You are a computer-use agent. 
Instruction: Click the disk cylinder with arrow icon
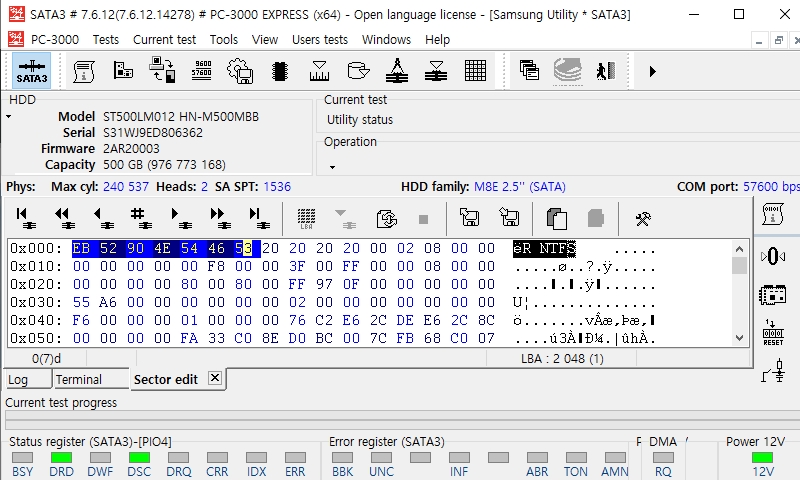[358, 70]
